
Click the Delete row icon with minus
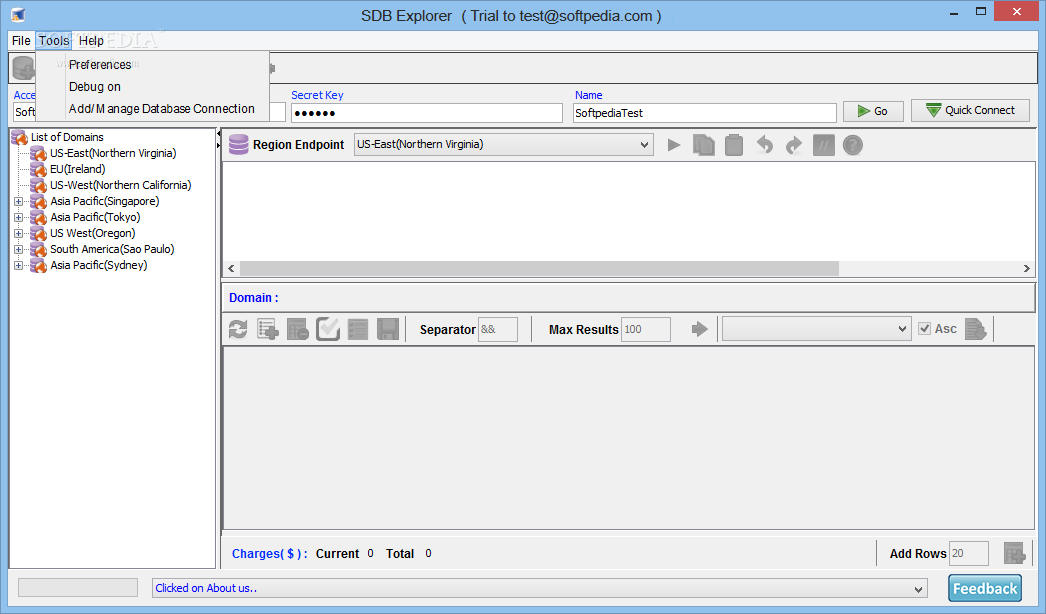[298, 329]
